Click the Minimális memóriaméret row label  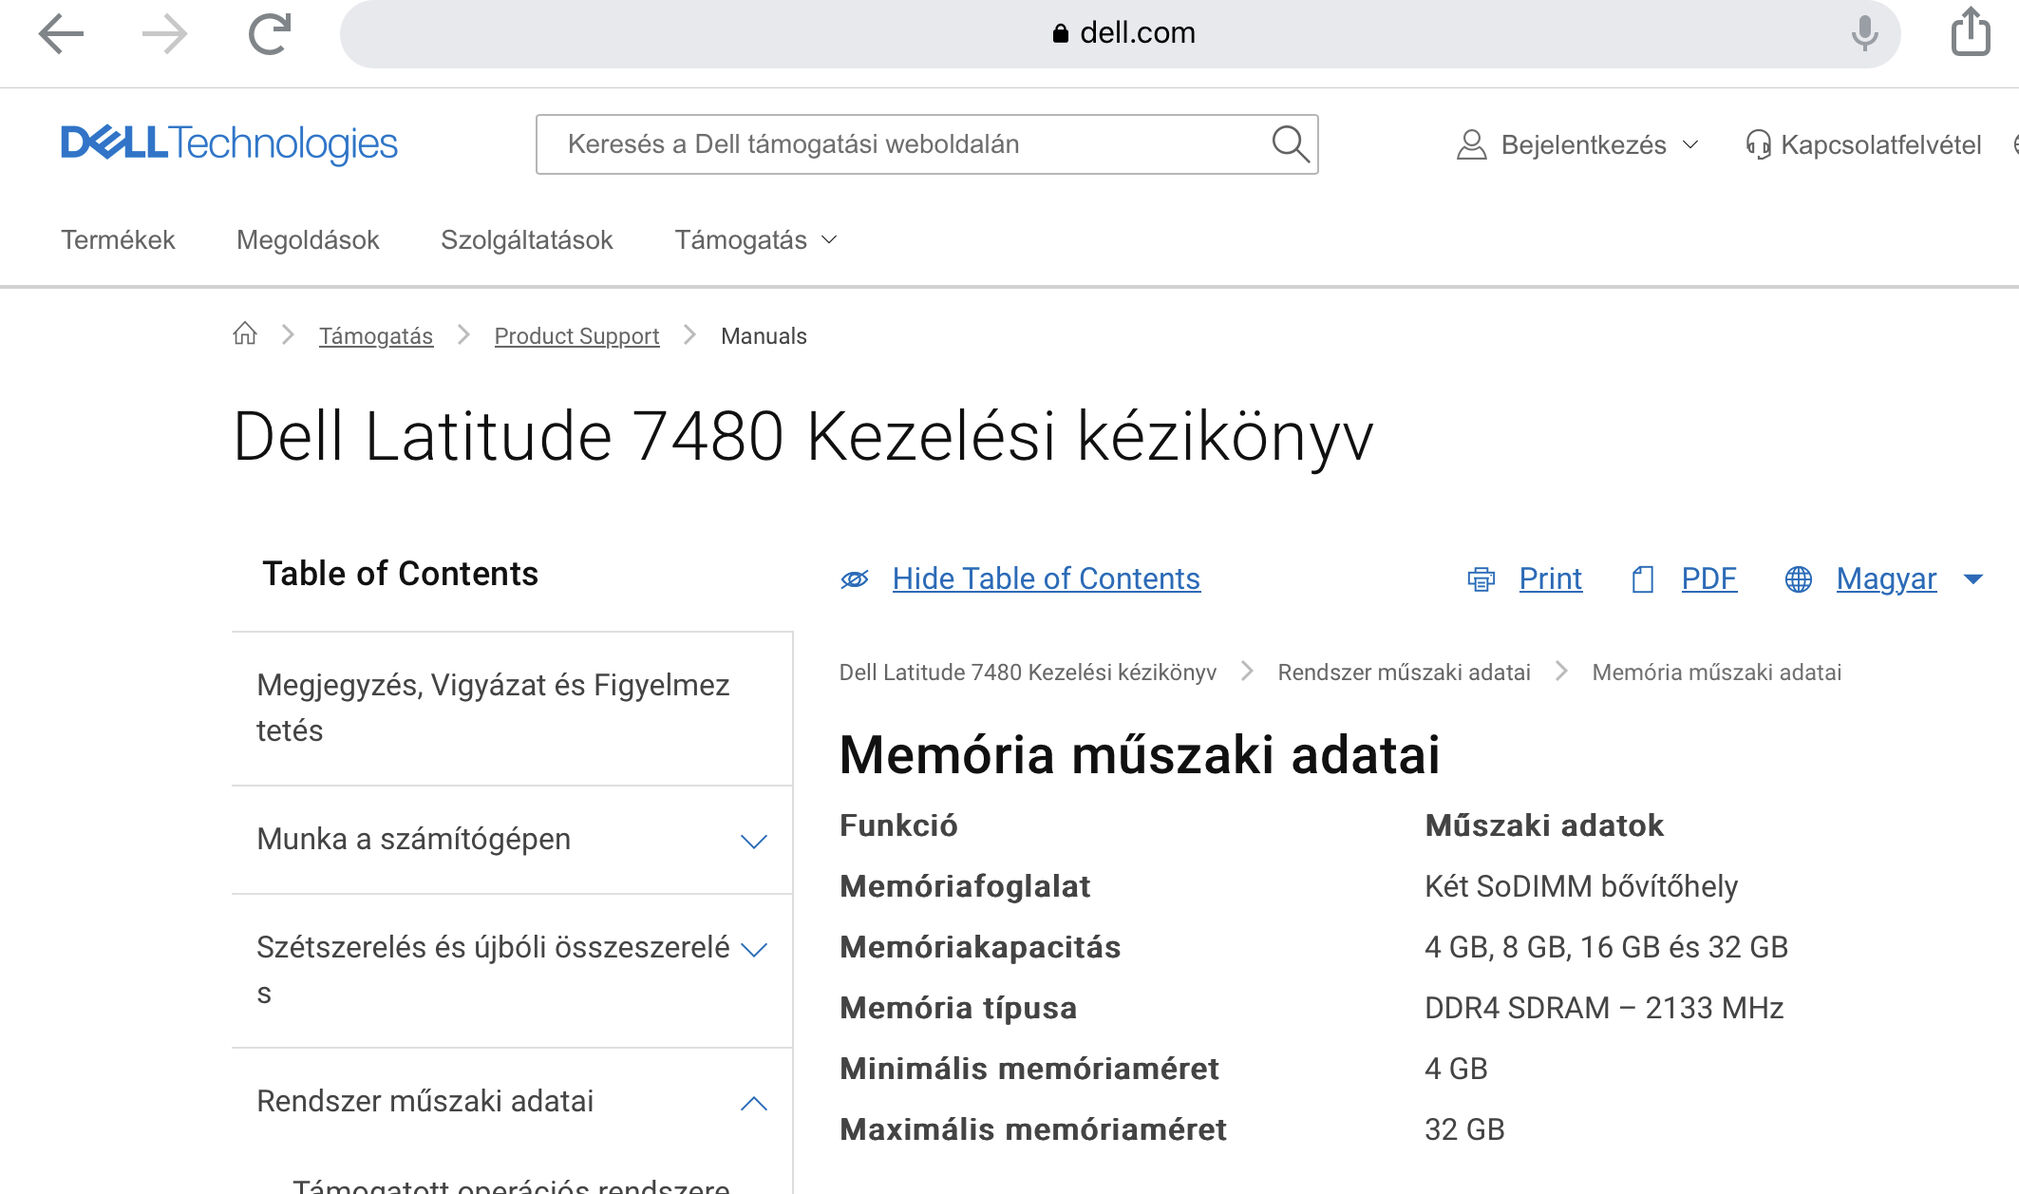point(1029,1069)
